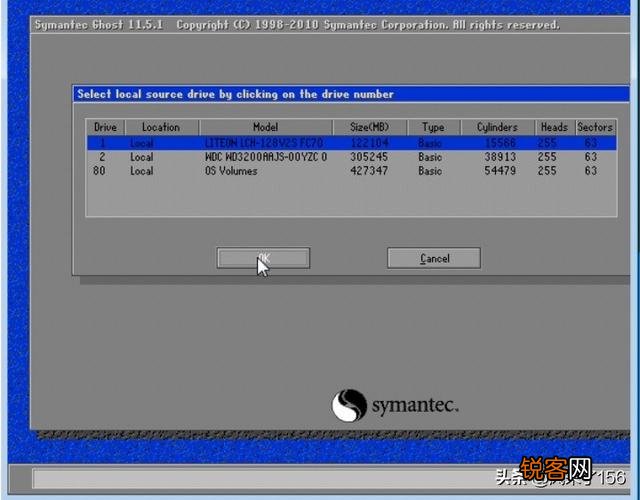Click the Cancel button
The width and height of the screenshot is (640, 500).
point(434,258)
